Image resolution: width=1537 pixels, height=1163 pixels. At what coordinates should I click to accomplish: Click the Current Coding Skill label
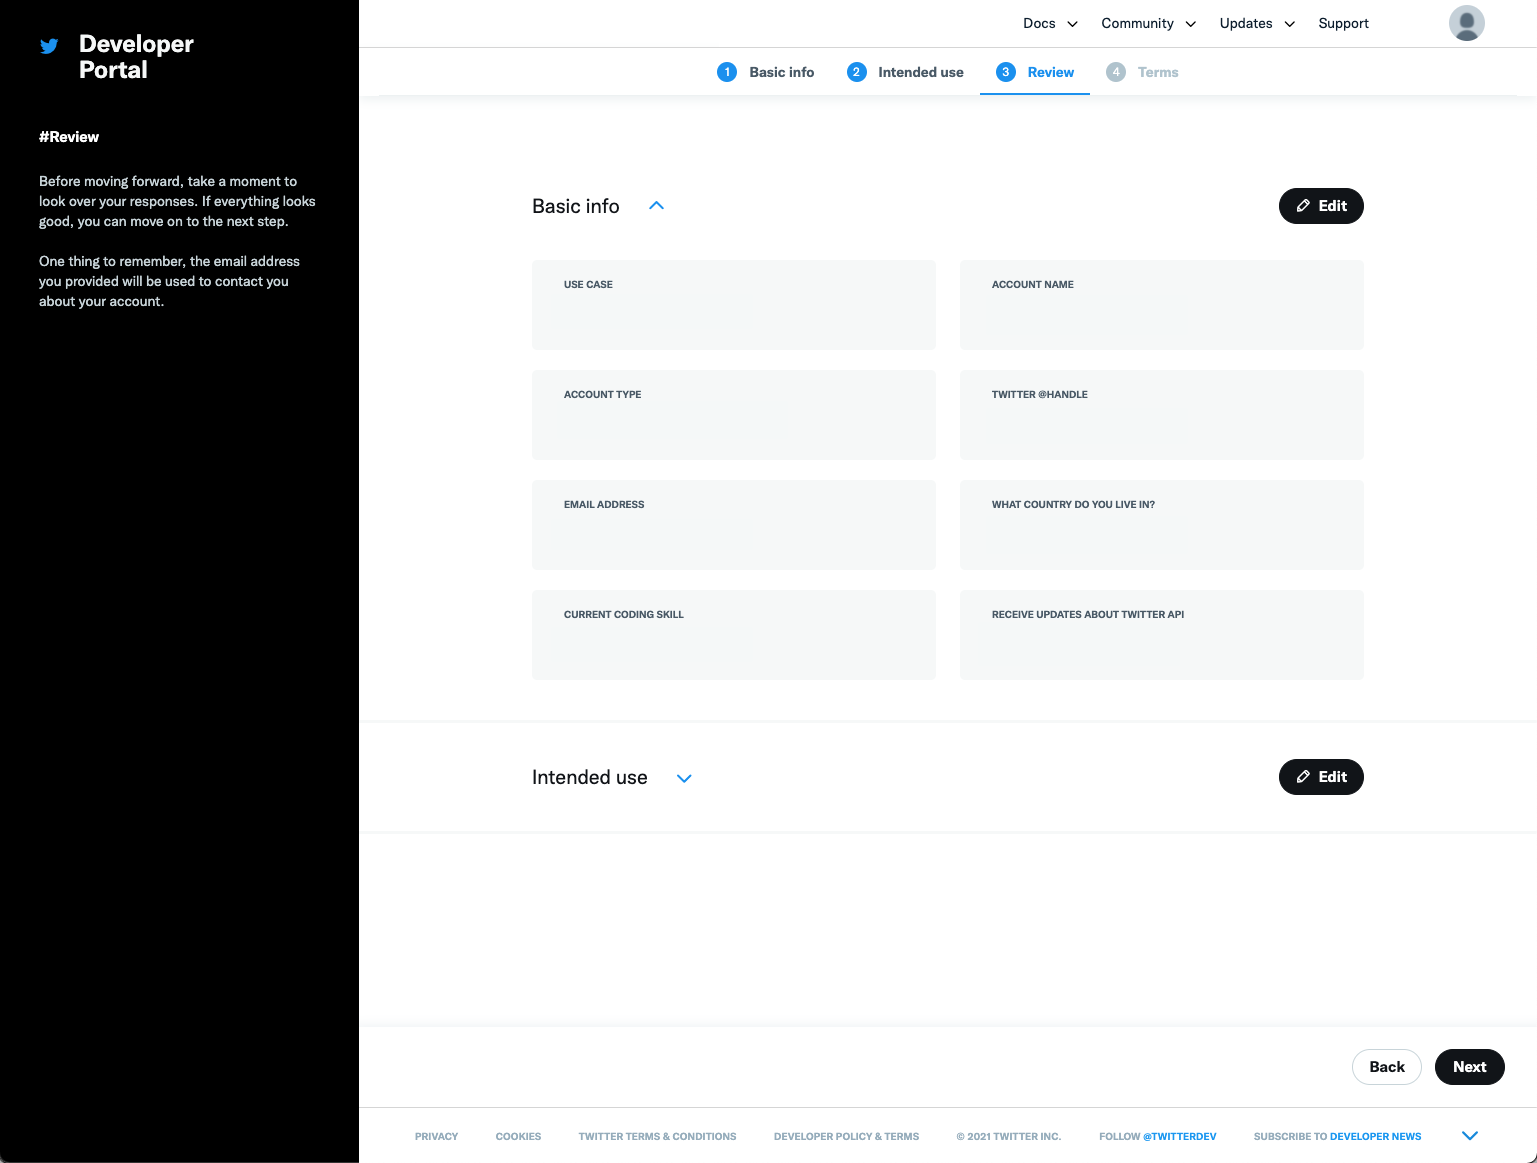(x=624, y=615)
